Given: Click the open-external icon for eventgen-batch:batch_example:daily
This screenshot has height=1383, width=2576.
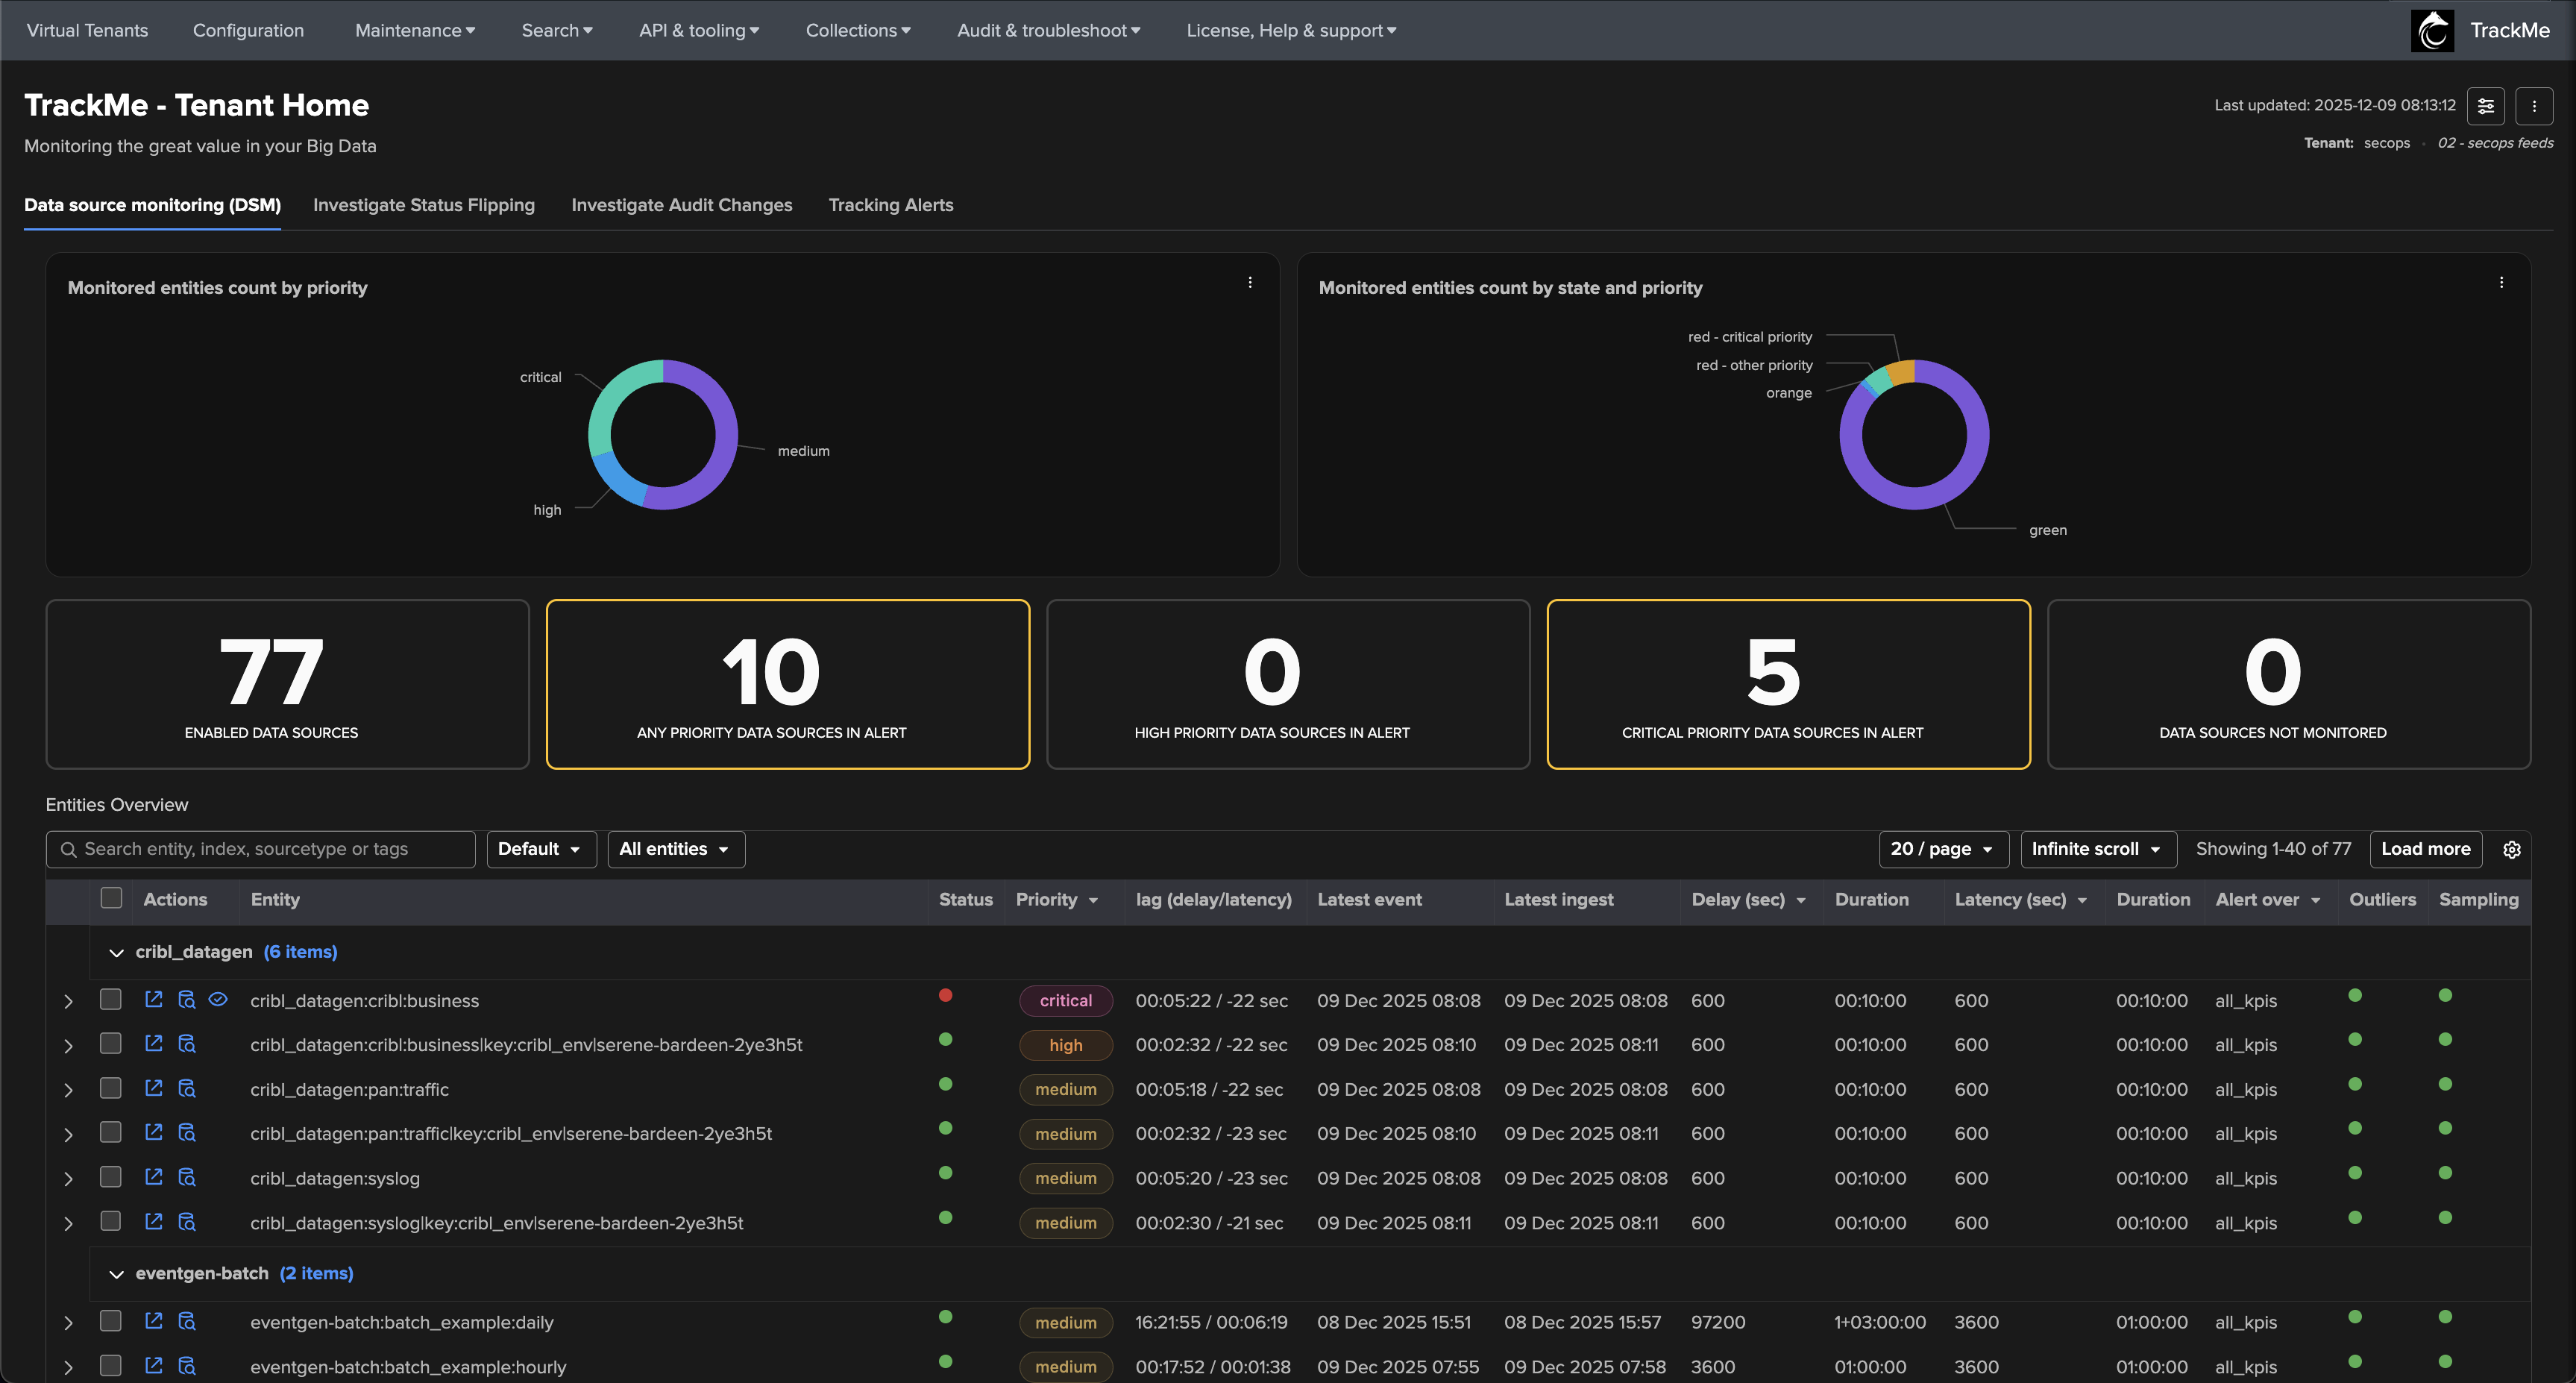Looking at the screenshot, I should (x=153, y=1321).
